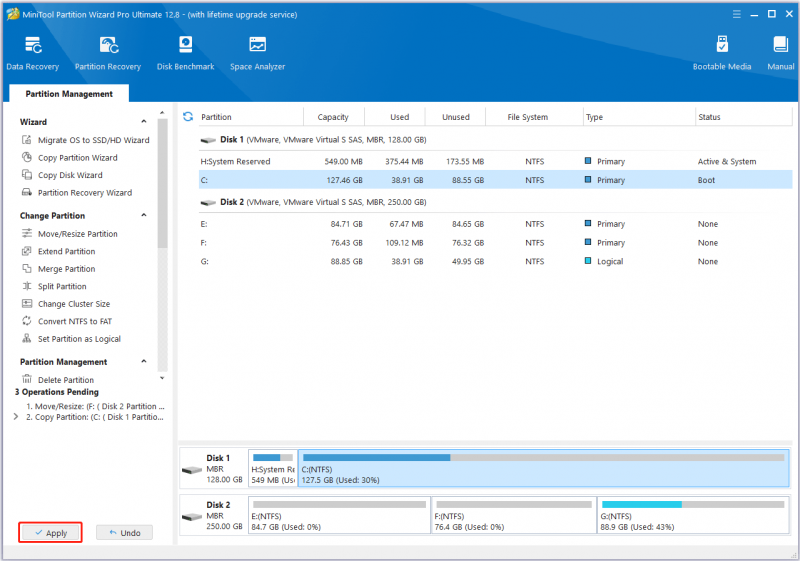
Task: Open the Manual icon
Action: pyautogui.click(x=781, y=53)
